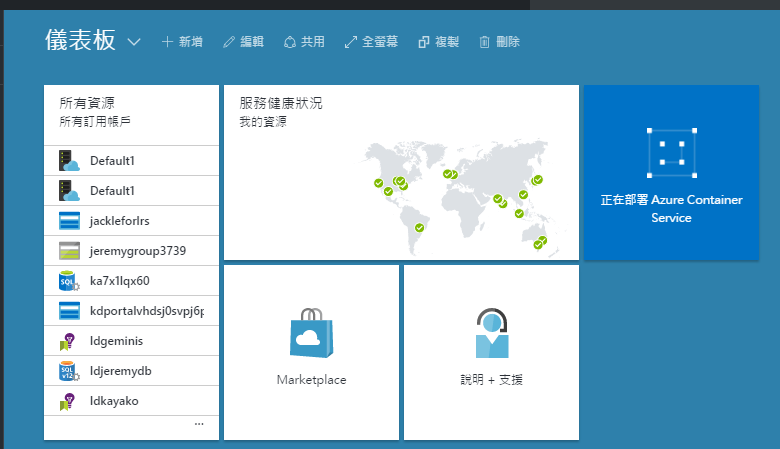
Task: Click the health checkmark over South America
Action: (x=419, y=228)
